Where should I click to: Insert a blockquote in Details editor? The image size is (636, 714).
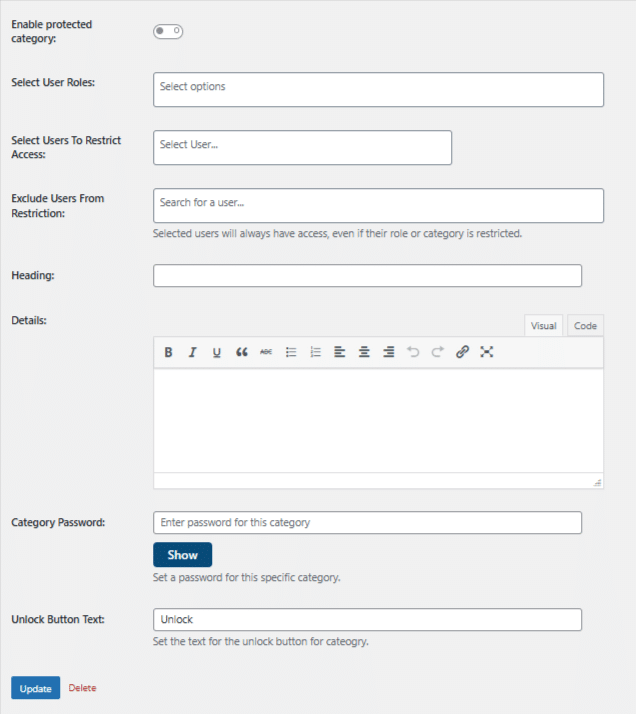pyautogui.click(x=242, y=352)
